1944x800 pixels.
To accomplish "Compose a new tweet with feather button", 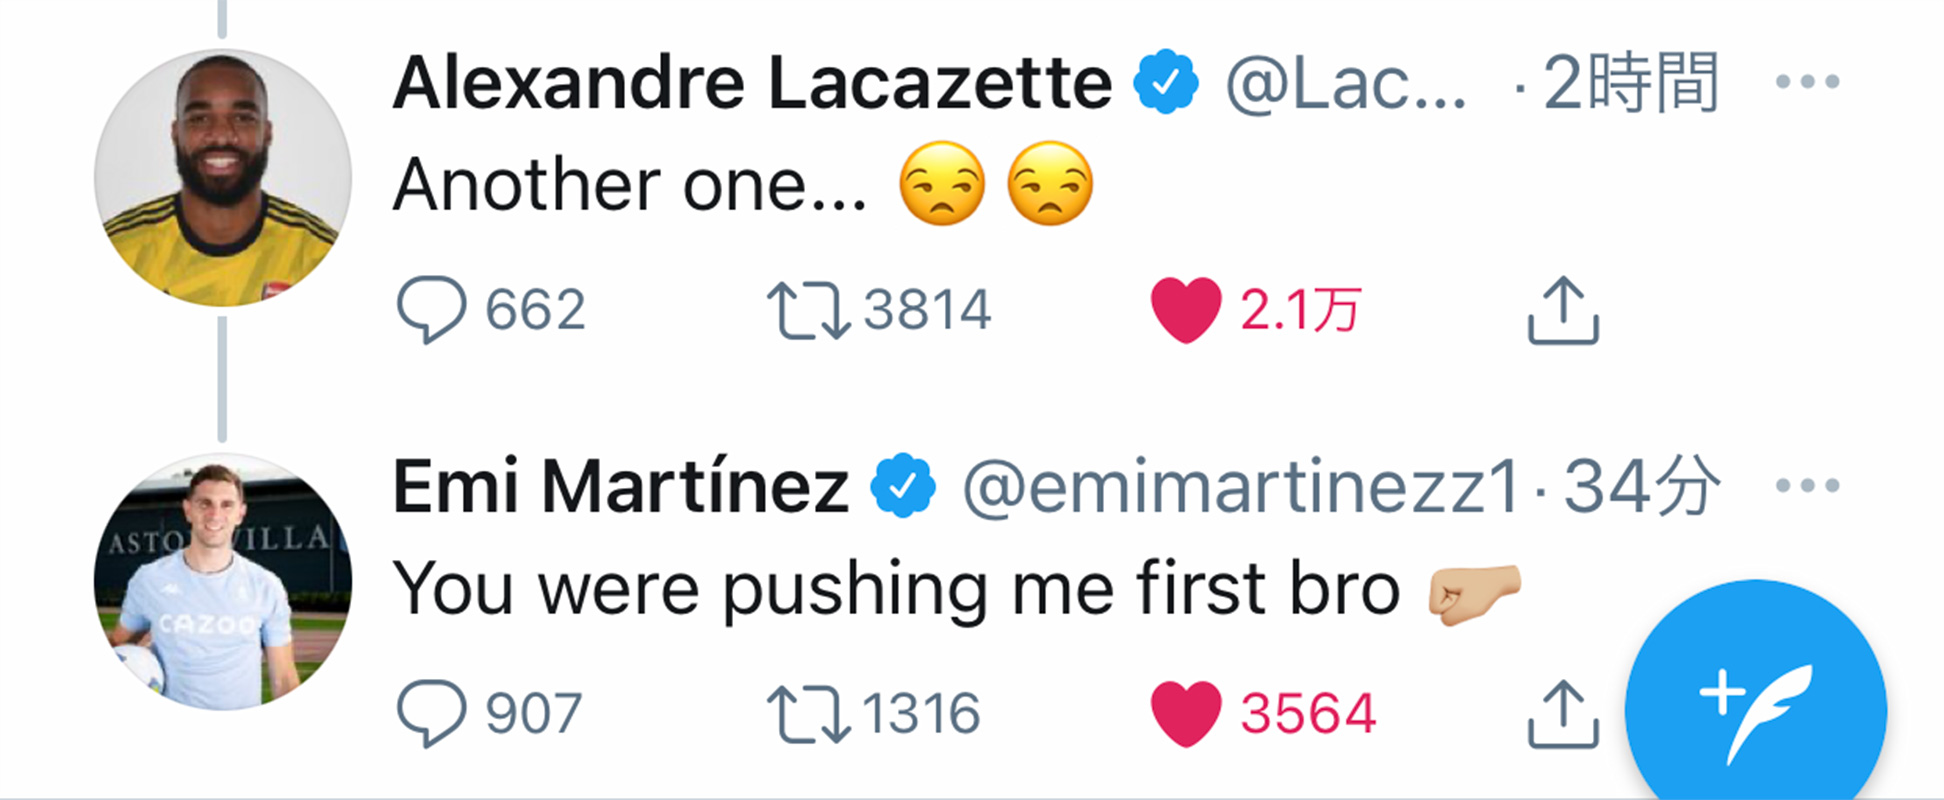I will tap(1756, 710).
